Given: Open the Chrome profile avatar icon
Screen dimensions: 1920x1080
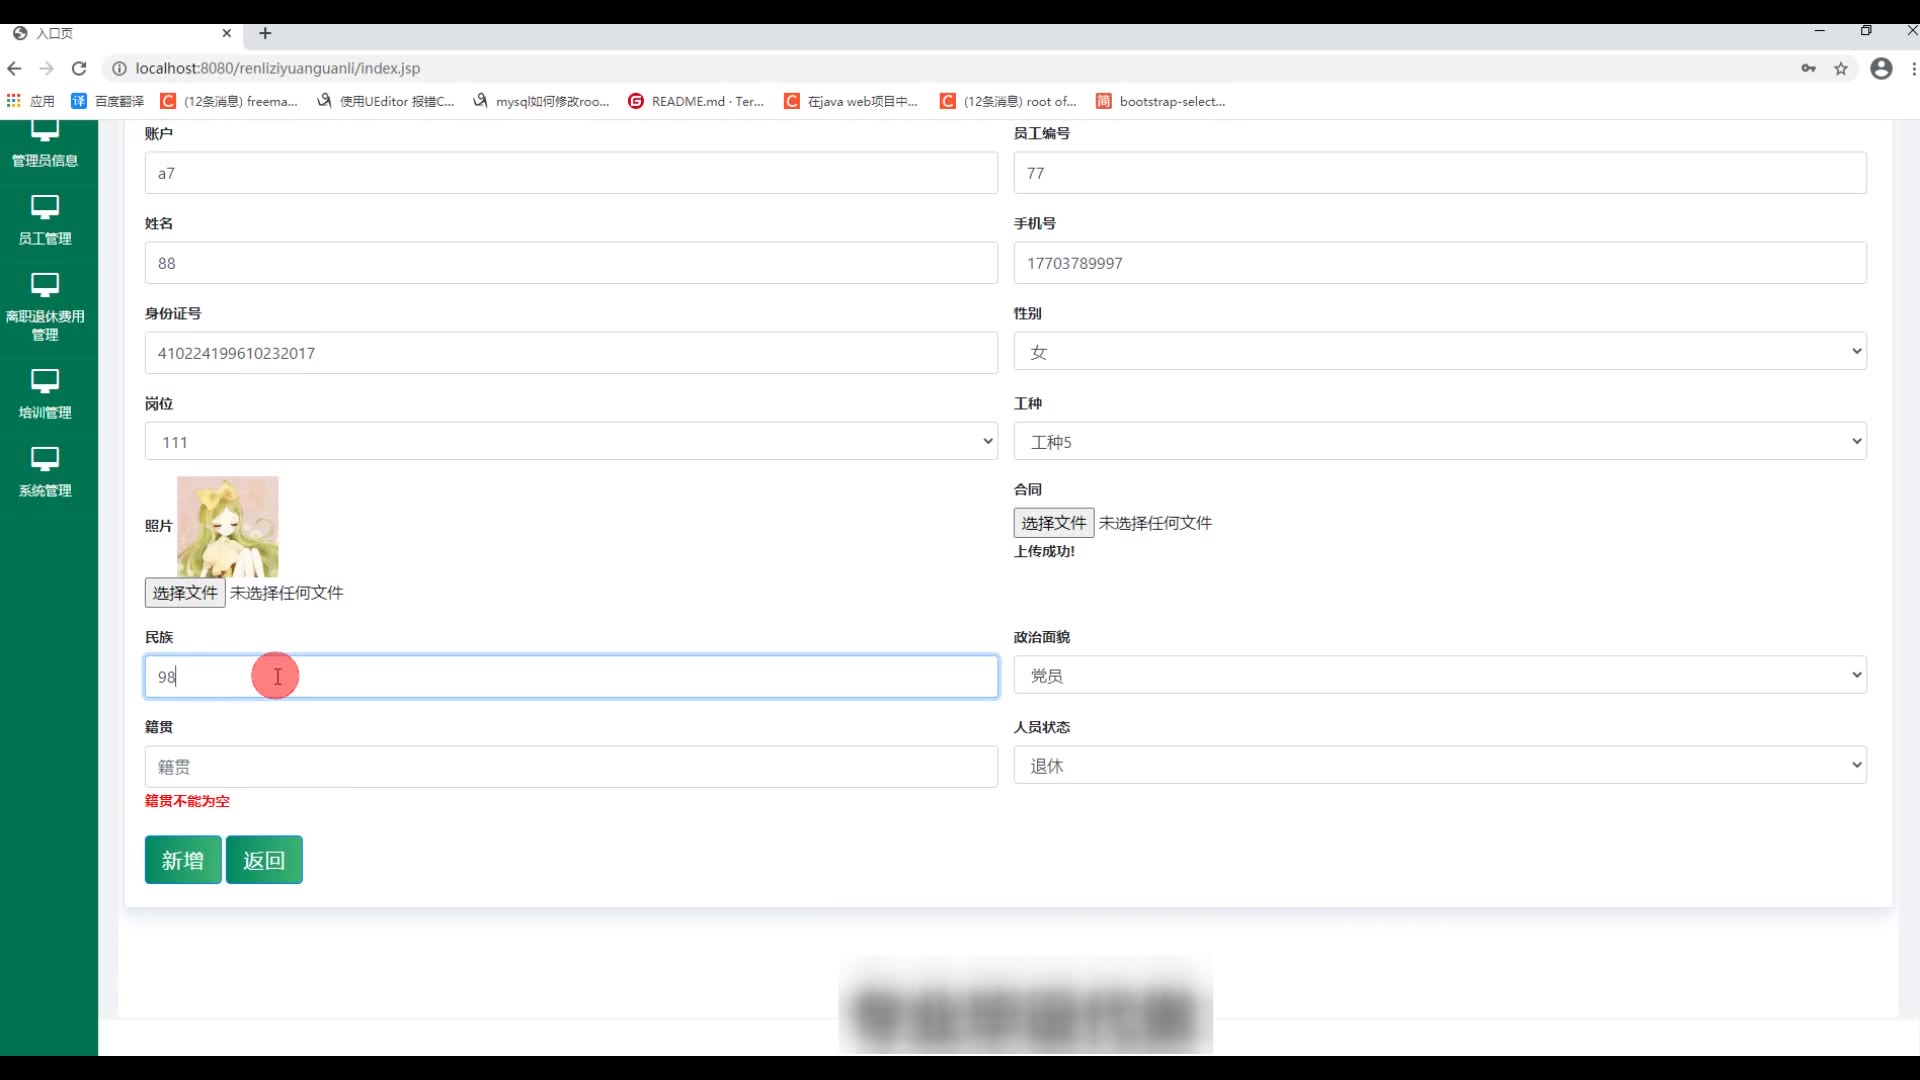Looking at the screenshot, I should pyautogui.click(x=1881, y=68).
